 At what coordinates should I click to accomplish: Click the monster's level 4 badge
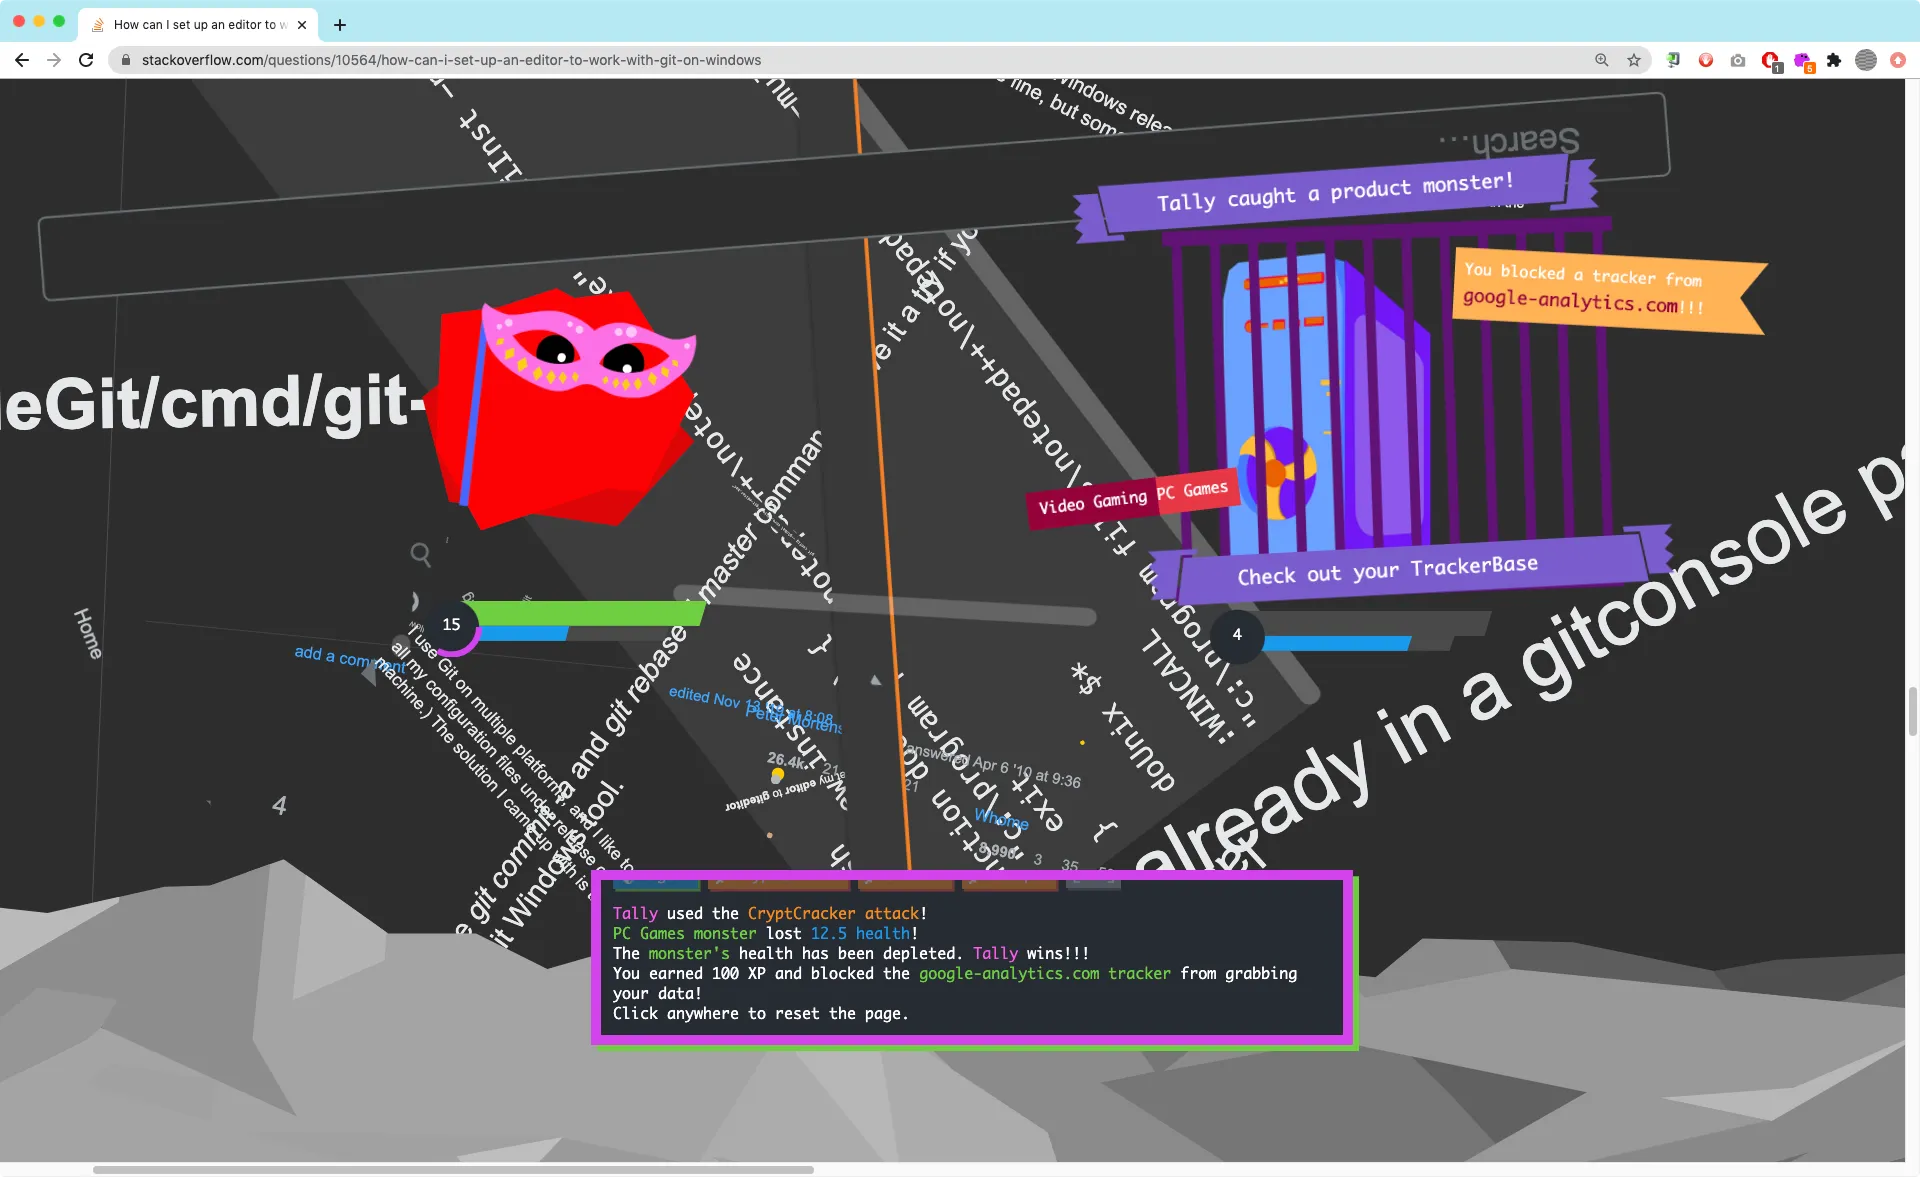1237,635
